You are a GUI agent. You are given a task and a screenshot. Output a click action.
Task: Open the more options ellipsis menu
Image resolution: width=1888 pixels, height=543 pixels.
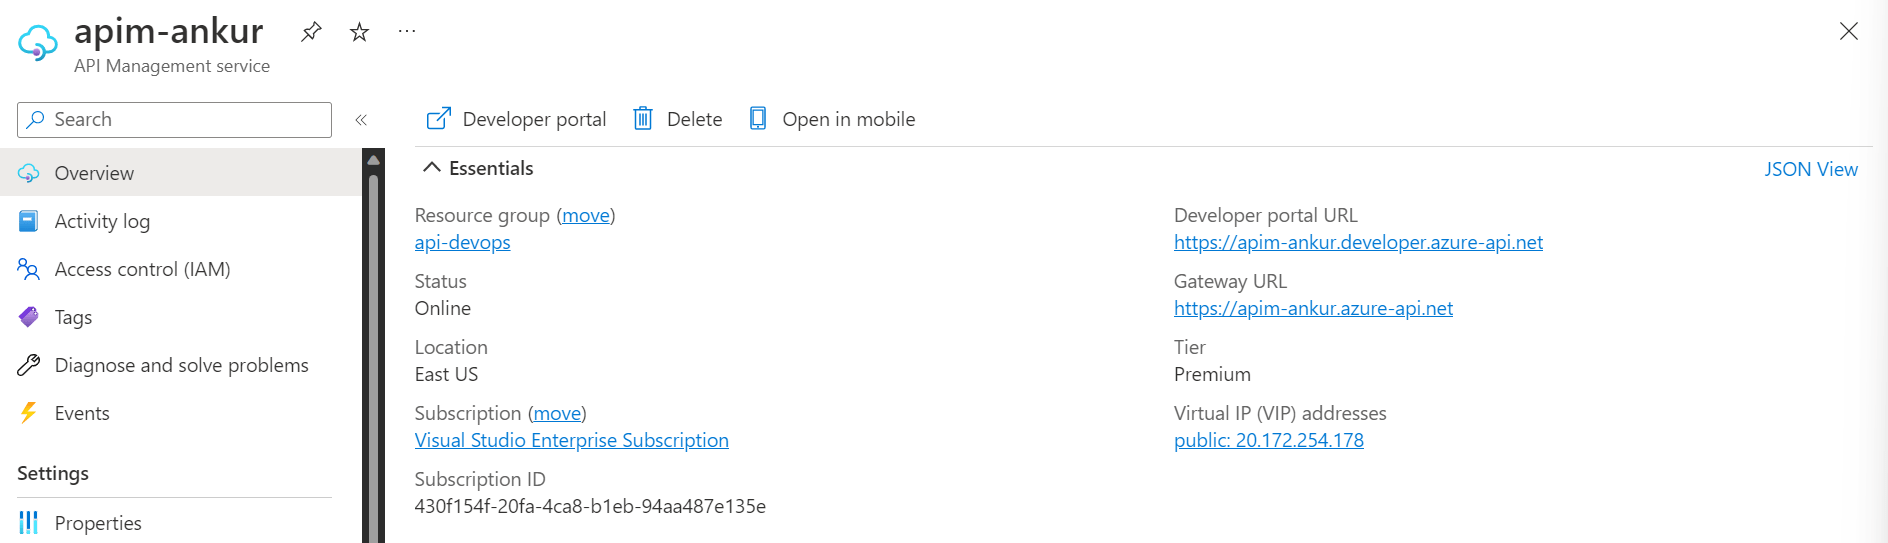point(407,31)
